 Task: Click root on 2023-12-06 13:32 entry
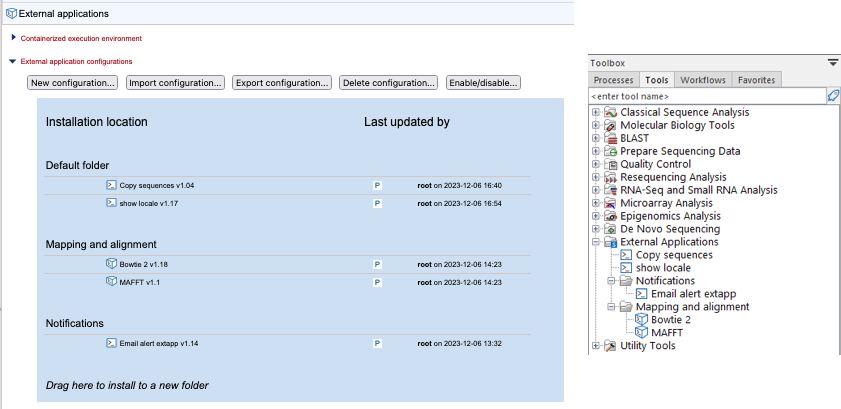(x=459, y=344)
